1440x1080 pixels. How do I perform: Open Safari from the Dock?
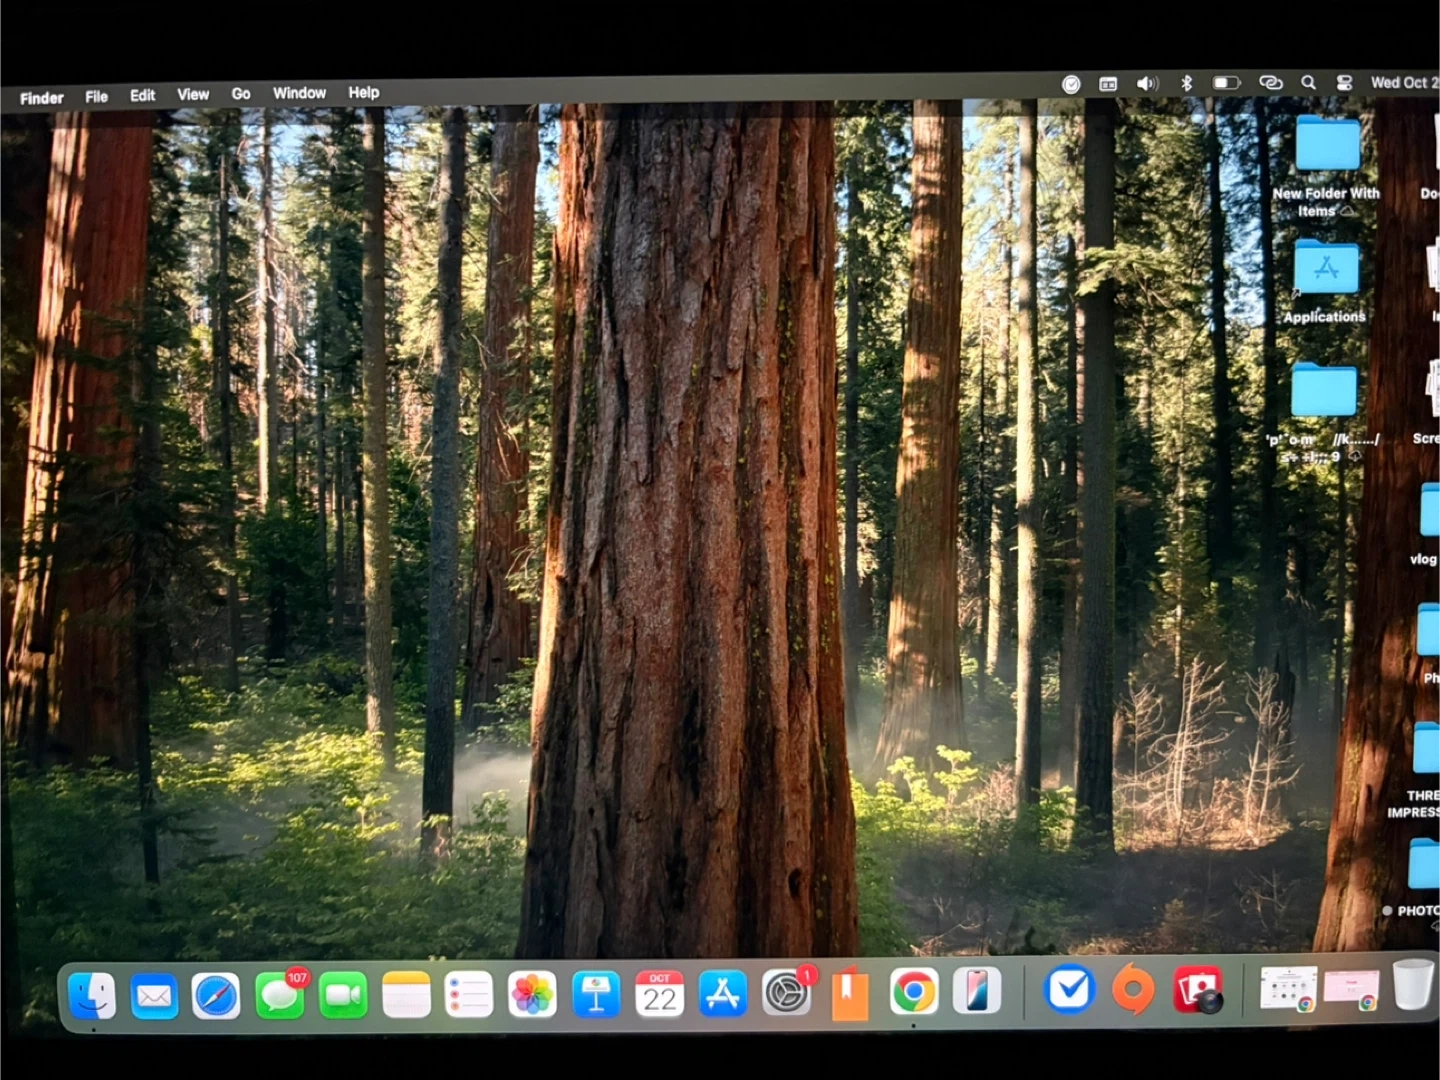tap(216, 996)
